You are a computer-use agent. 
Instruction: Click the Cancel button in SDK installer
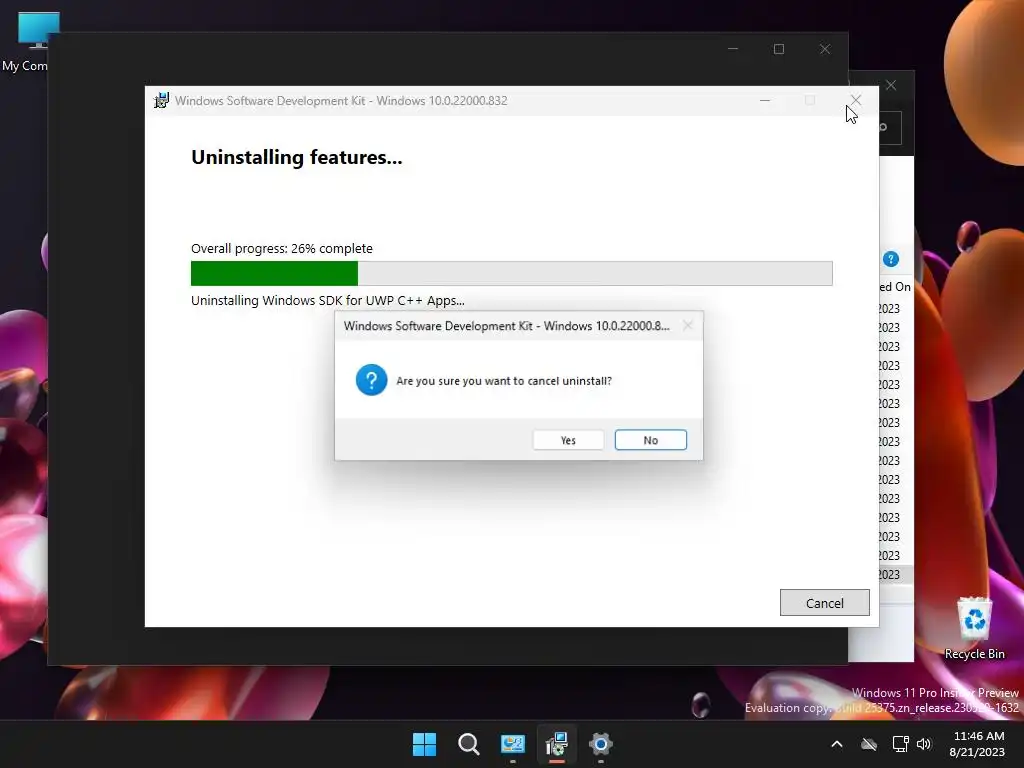[x=824, y=603]
